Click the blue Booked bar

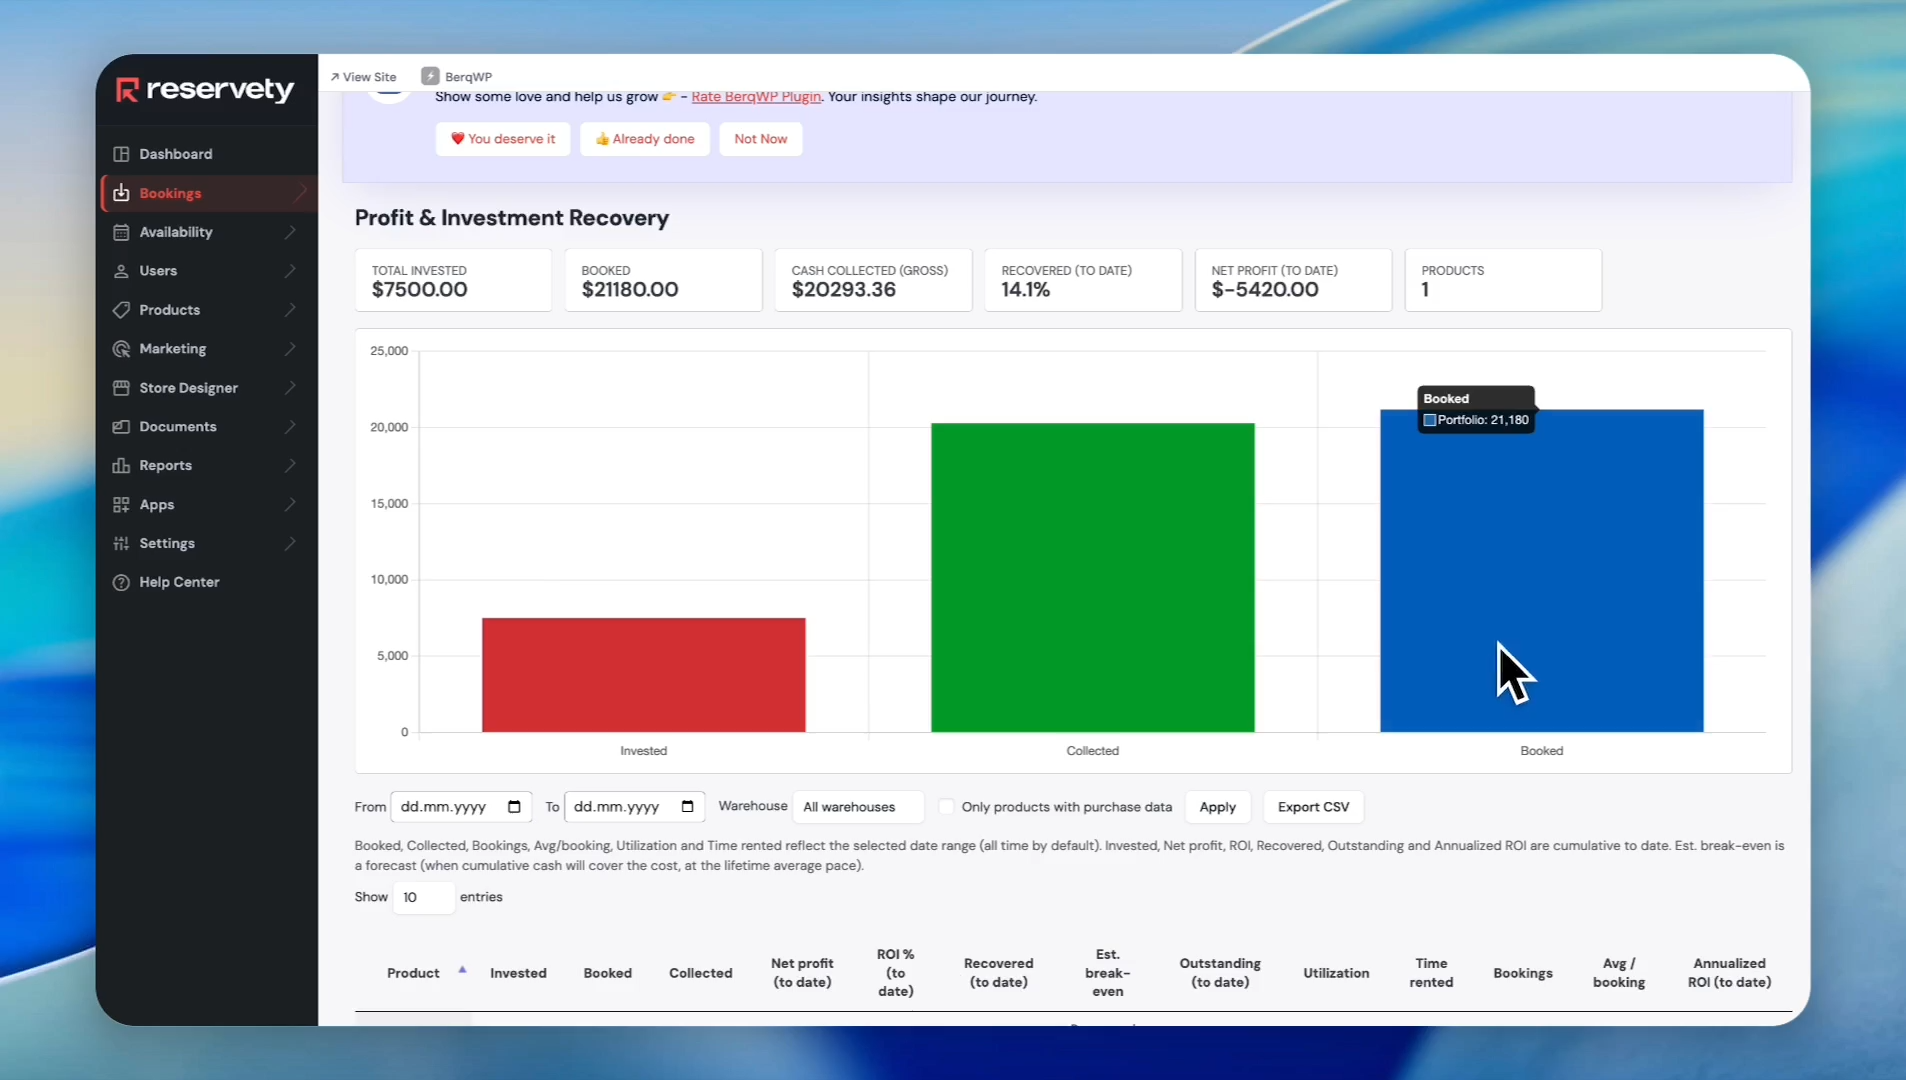(x=1542, y=571)
